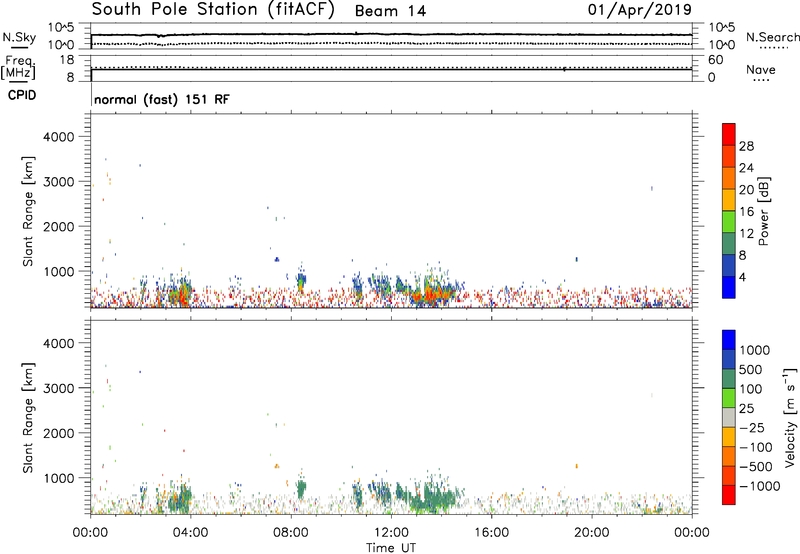Click the '−1000' label on Velocity colorbar
The width and height of the screenshot is (800, 554).
[x=760, y=486]
